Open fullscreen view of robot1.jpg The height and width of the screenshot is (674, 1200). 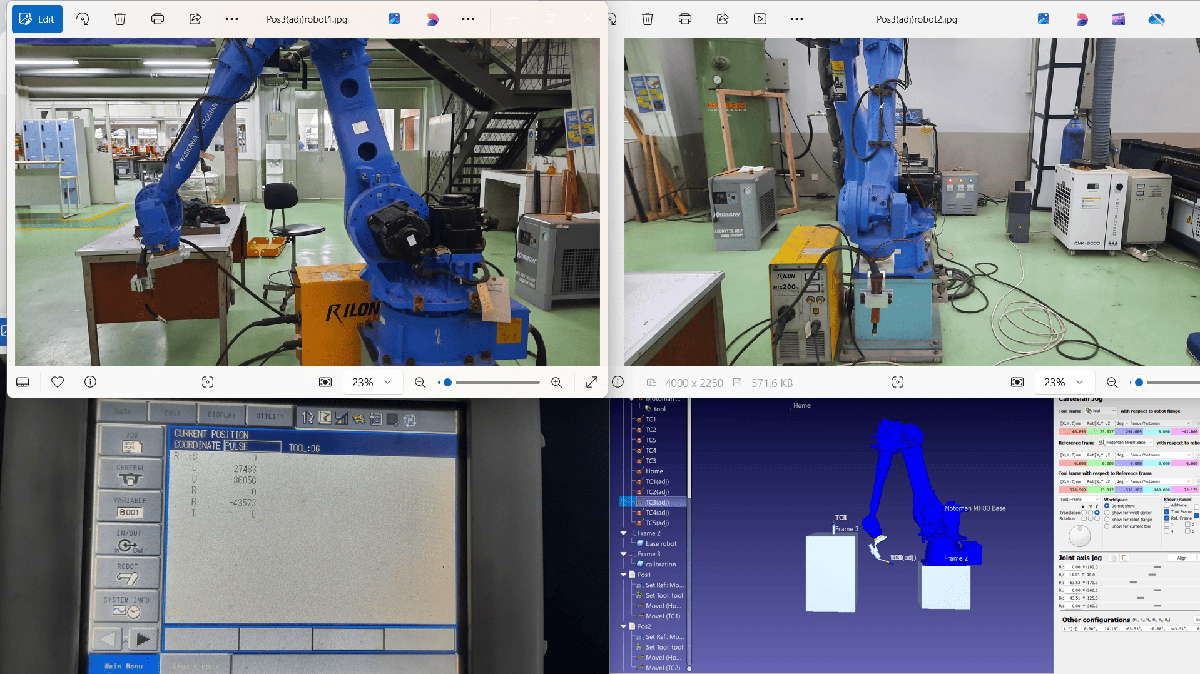tap(590, 382)
